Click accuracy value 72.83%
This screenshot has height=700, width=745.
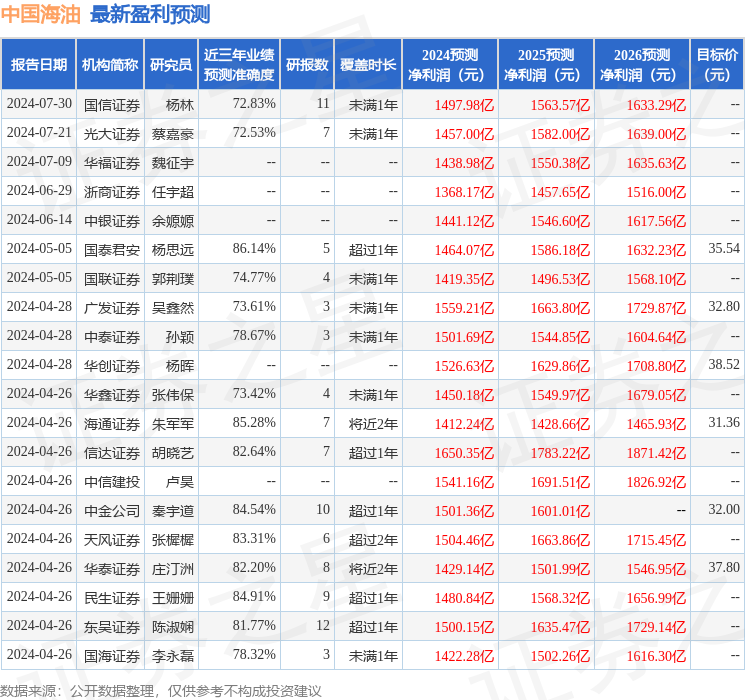point(254,104)
